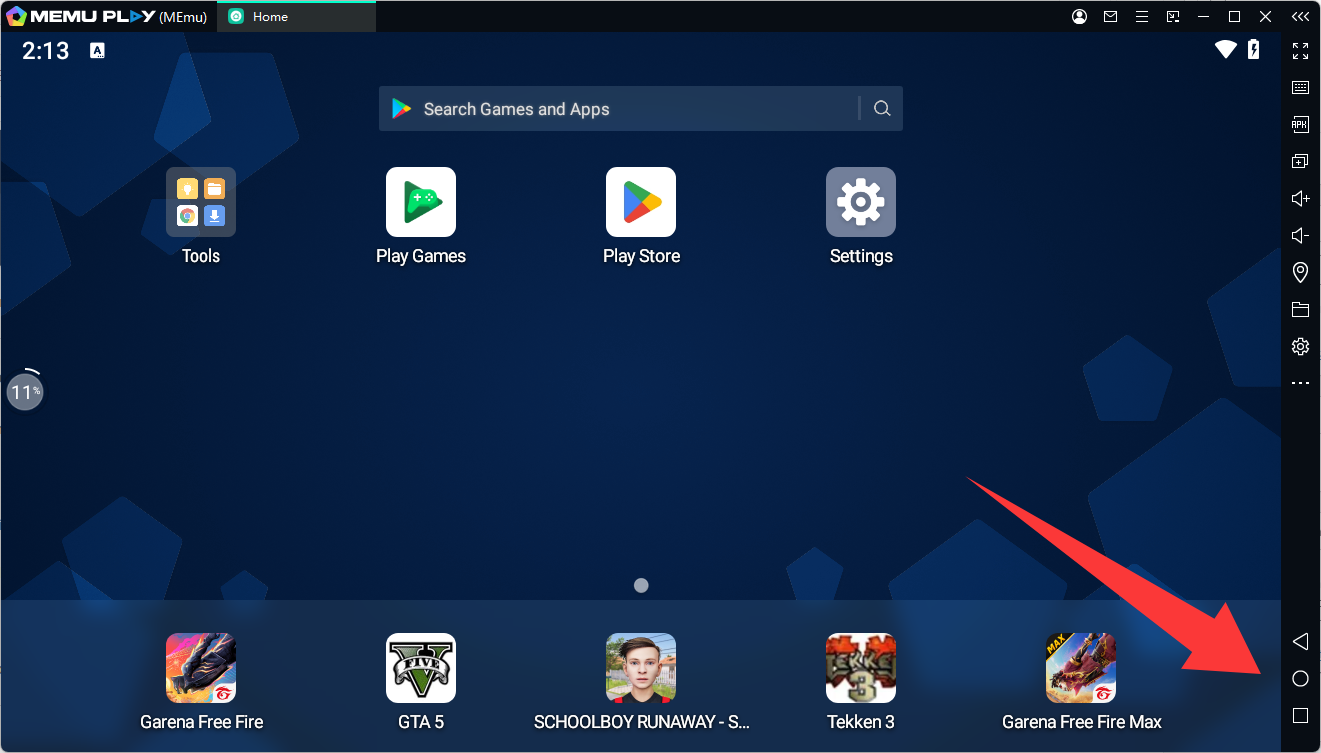
Task: Collapse the sidebar with the triple chevron
Action: pyautogui.click(x=1299, y=16)
